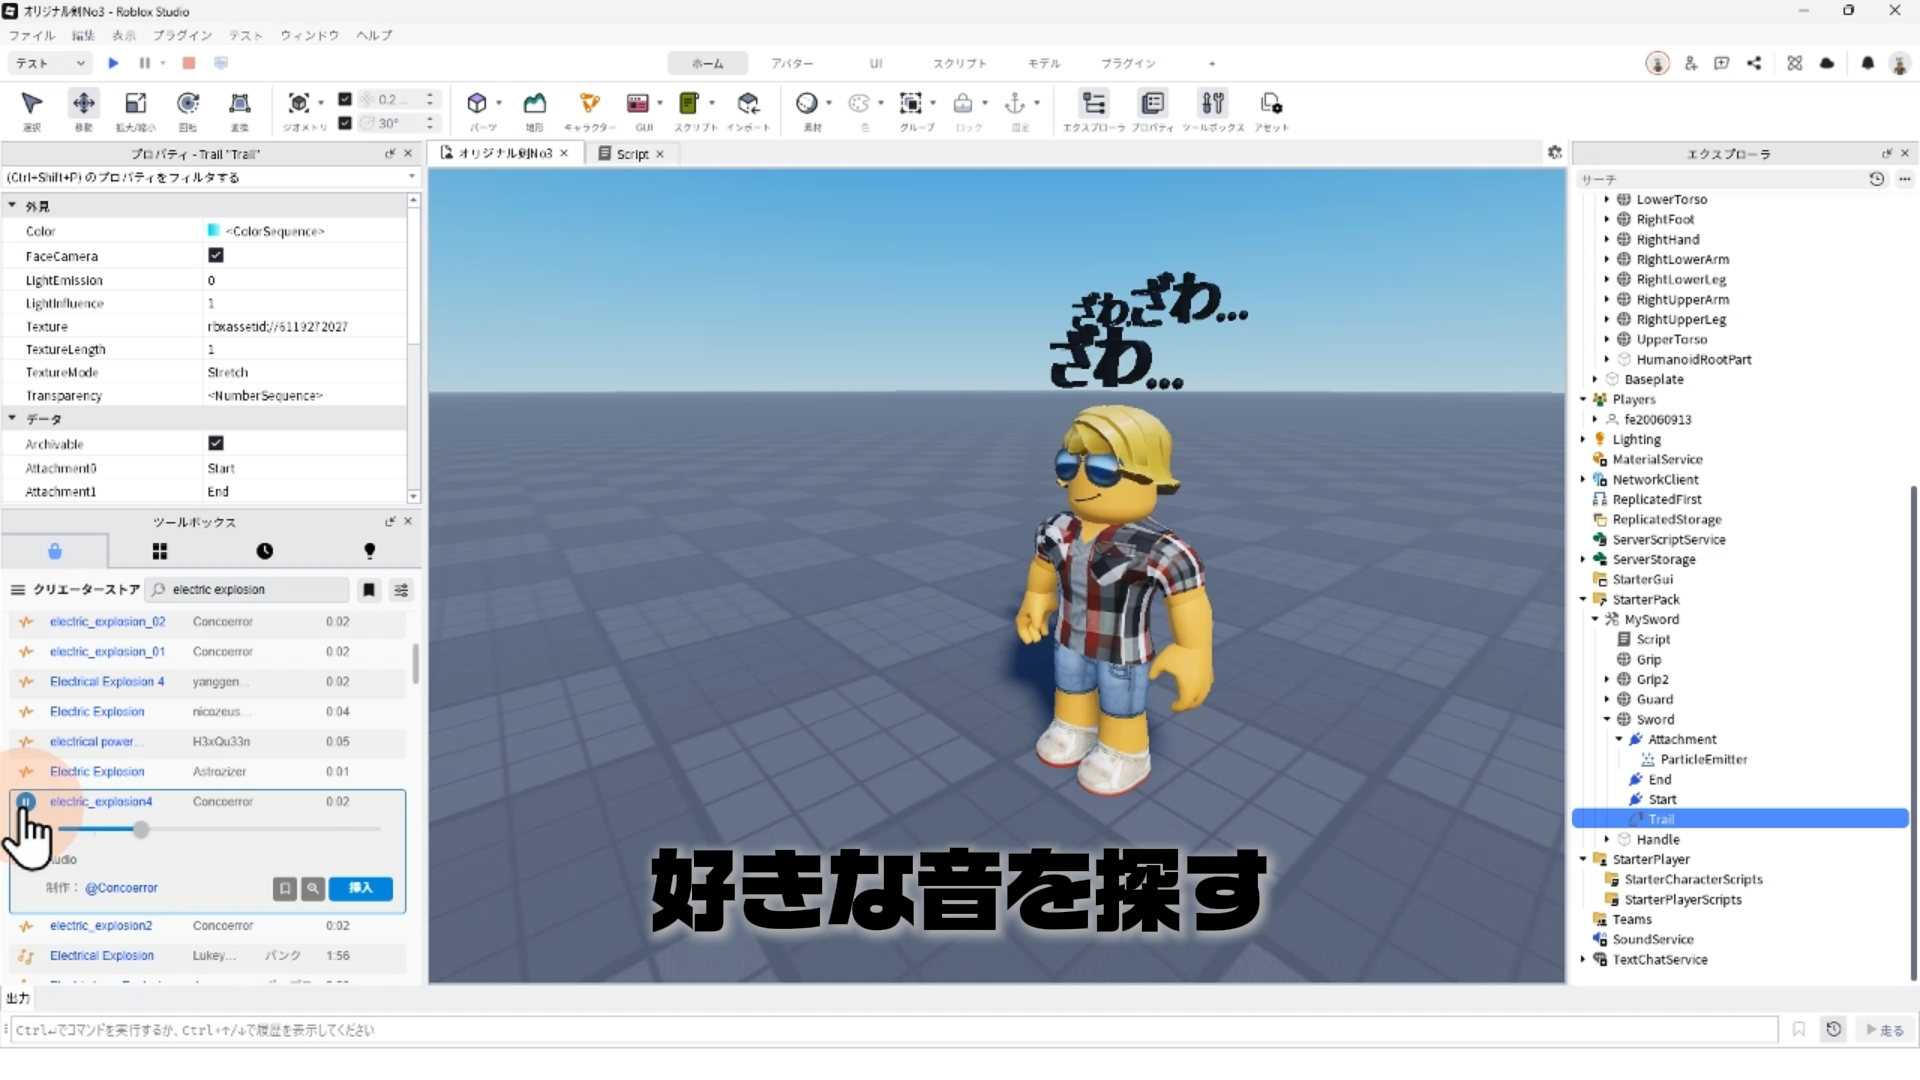
Task: Expand the Handle item in Explorer
Action: pyautogui.click(x=1608, y=839)
